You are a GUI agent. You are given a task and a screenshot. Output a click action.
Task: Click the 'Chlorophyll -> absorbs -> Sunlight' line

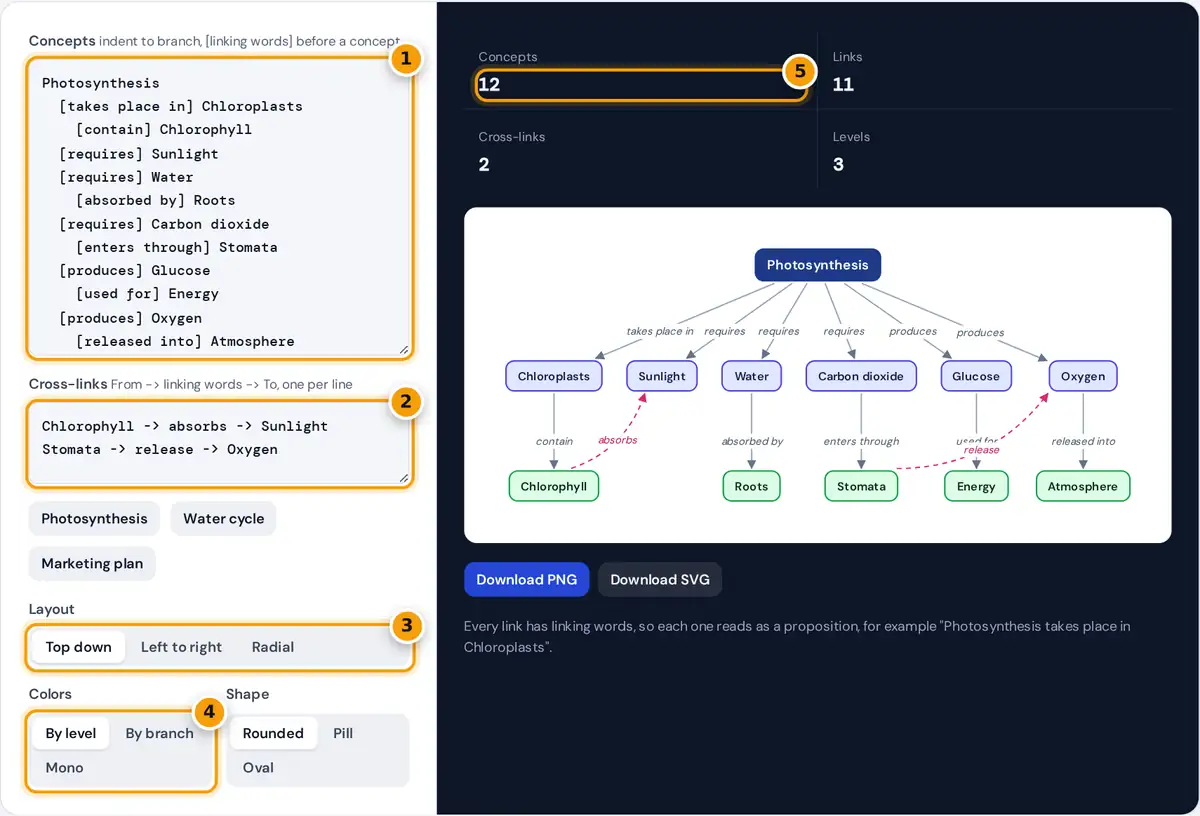pyautogui.click(x=185, y=426)
